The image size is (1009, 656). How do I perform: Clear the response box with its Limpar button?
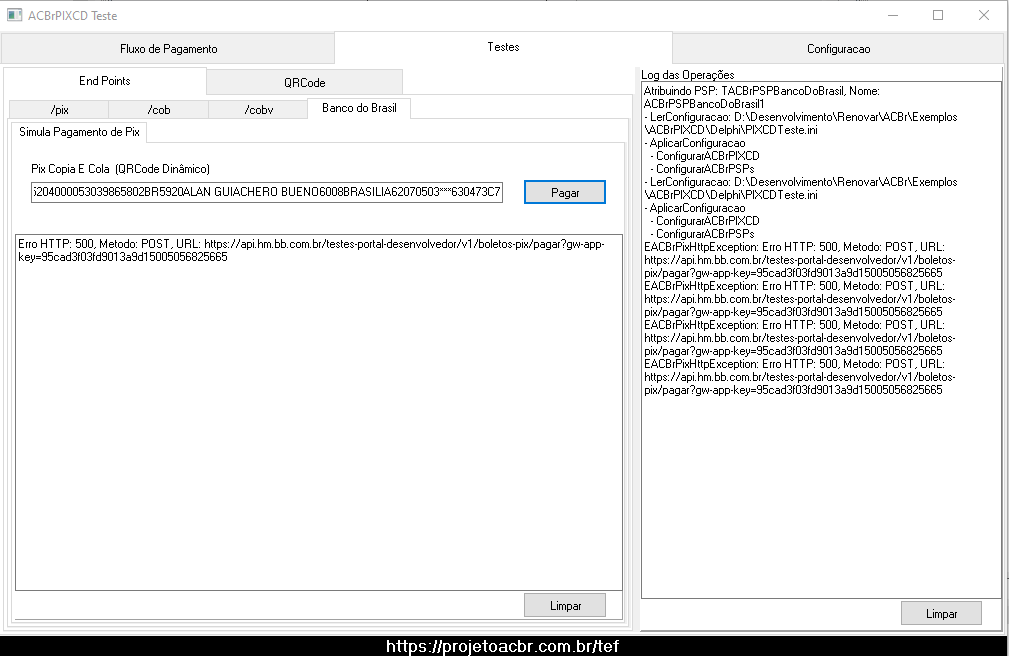point(565,606)
